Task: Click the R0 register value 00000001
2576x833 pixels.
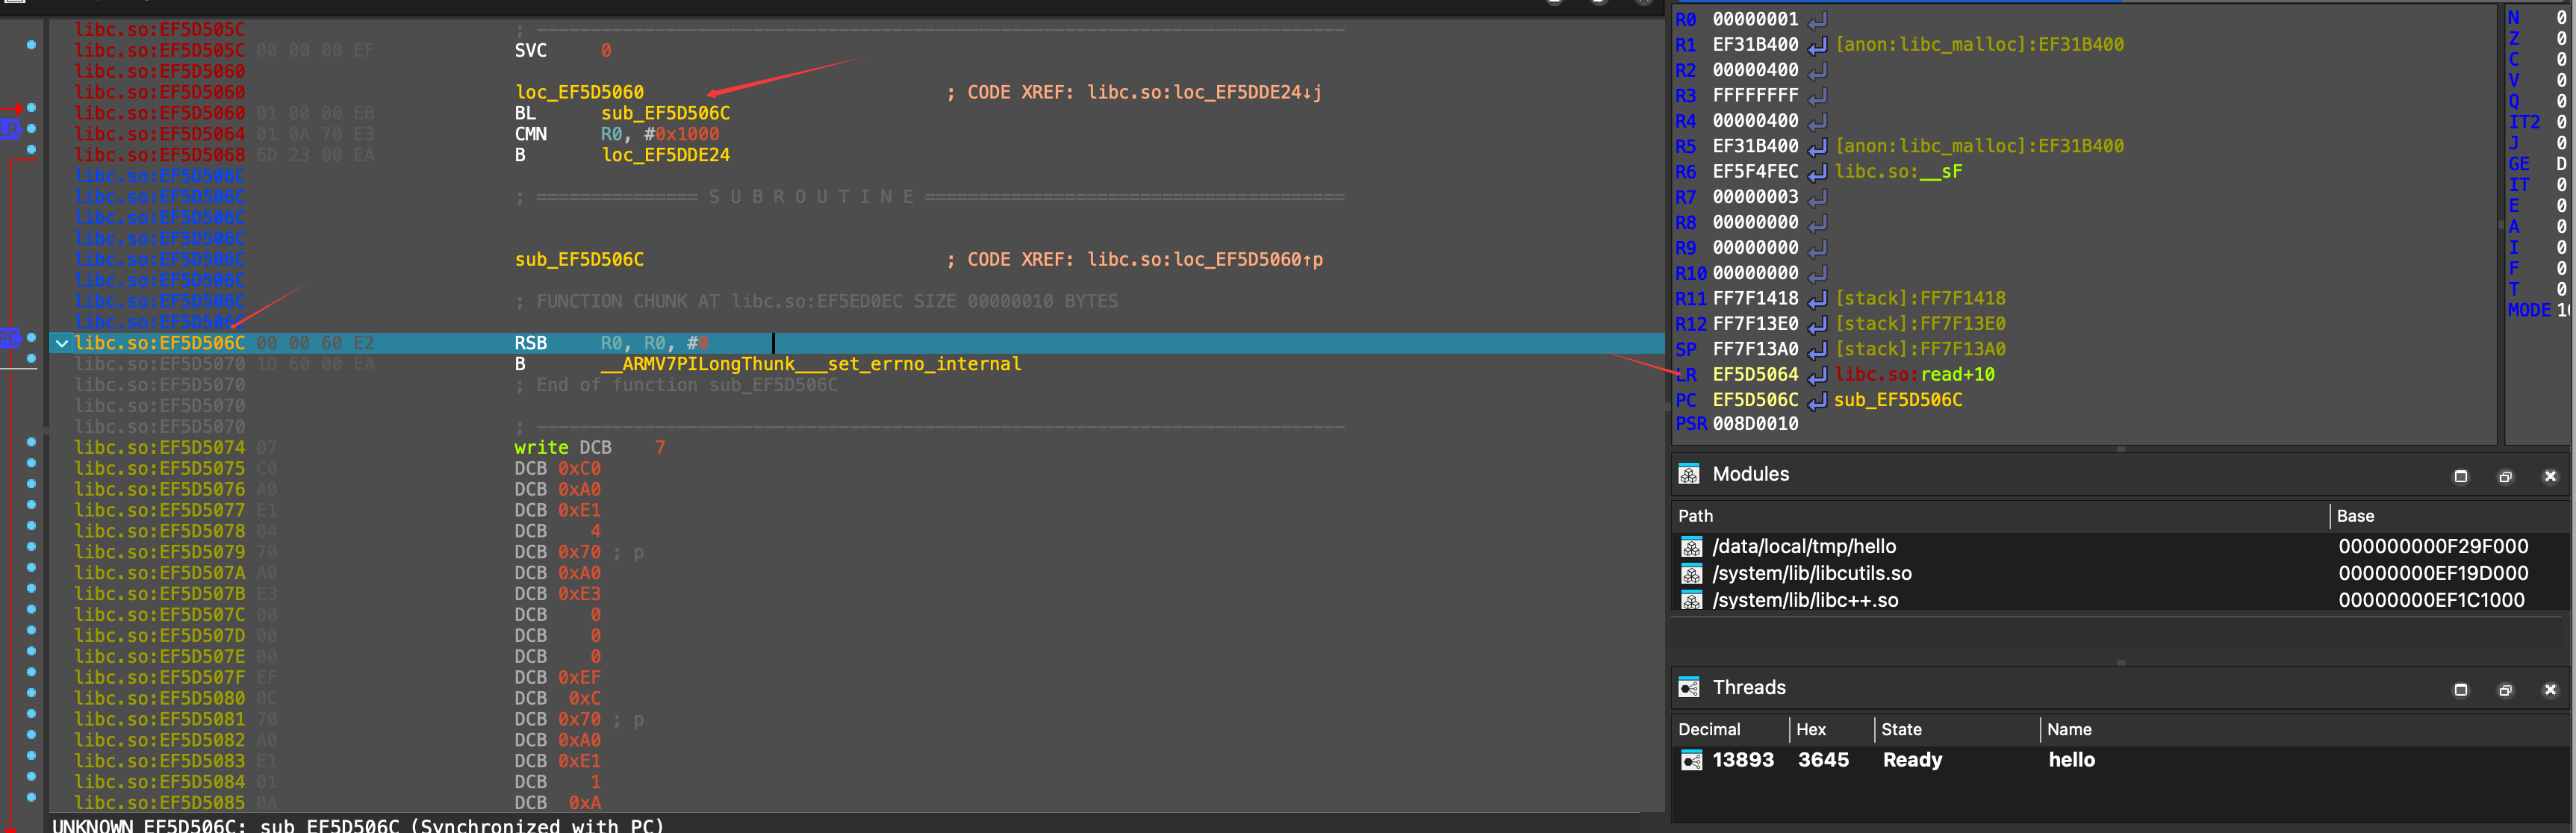Action: tap(1754, 19)
